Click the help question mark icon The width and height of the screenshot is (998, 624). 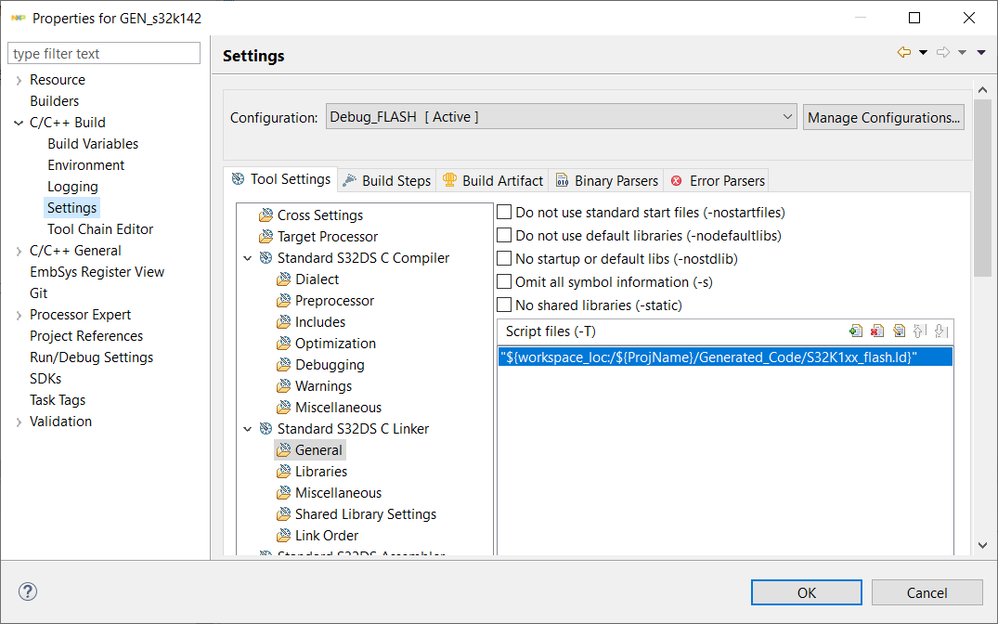28,592
